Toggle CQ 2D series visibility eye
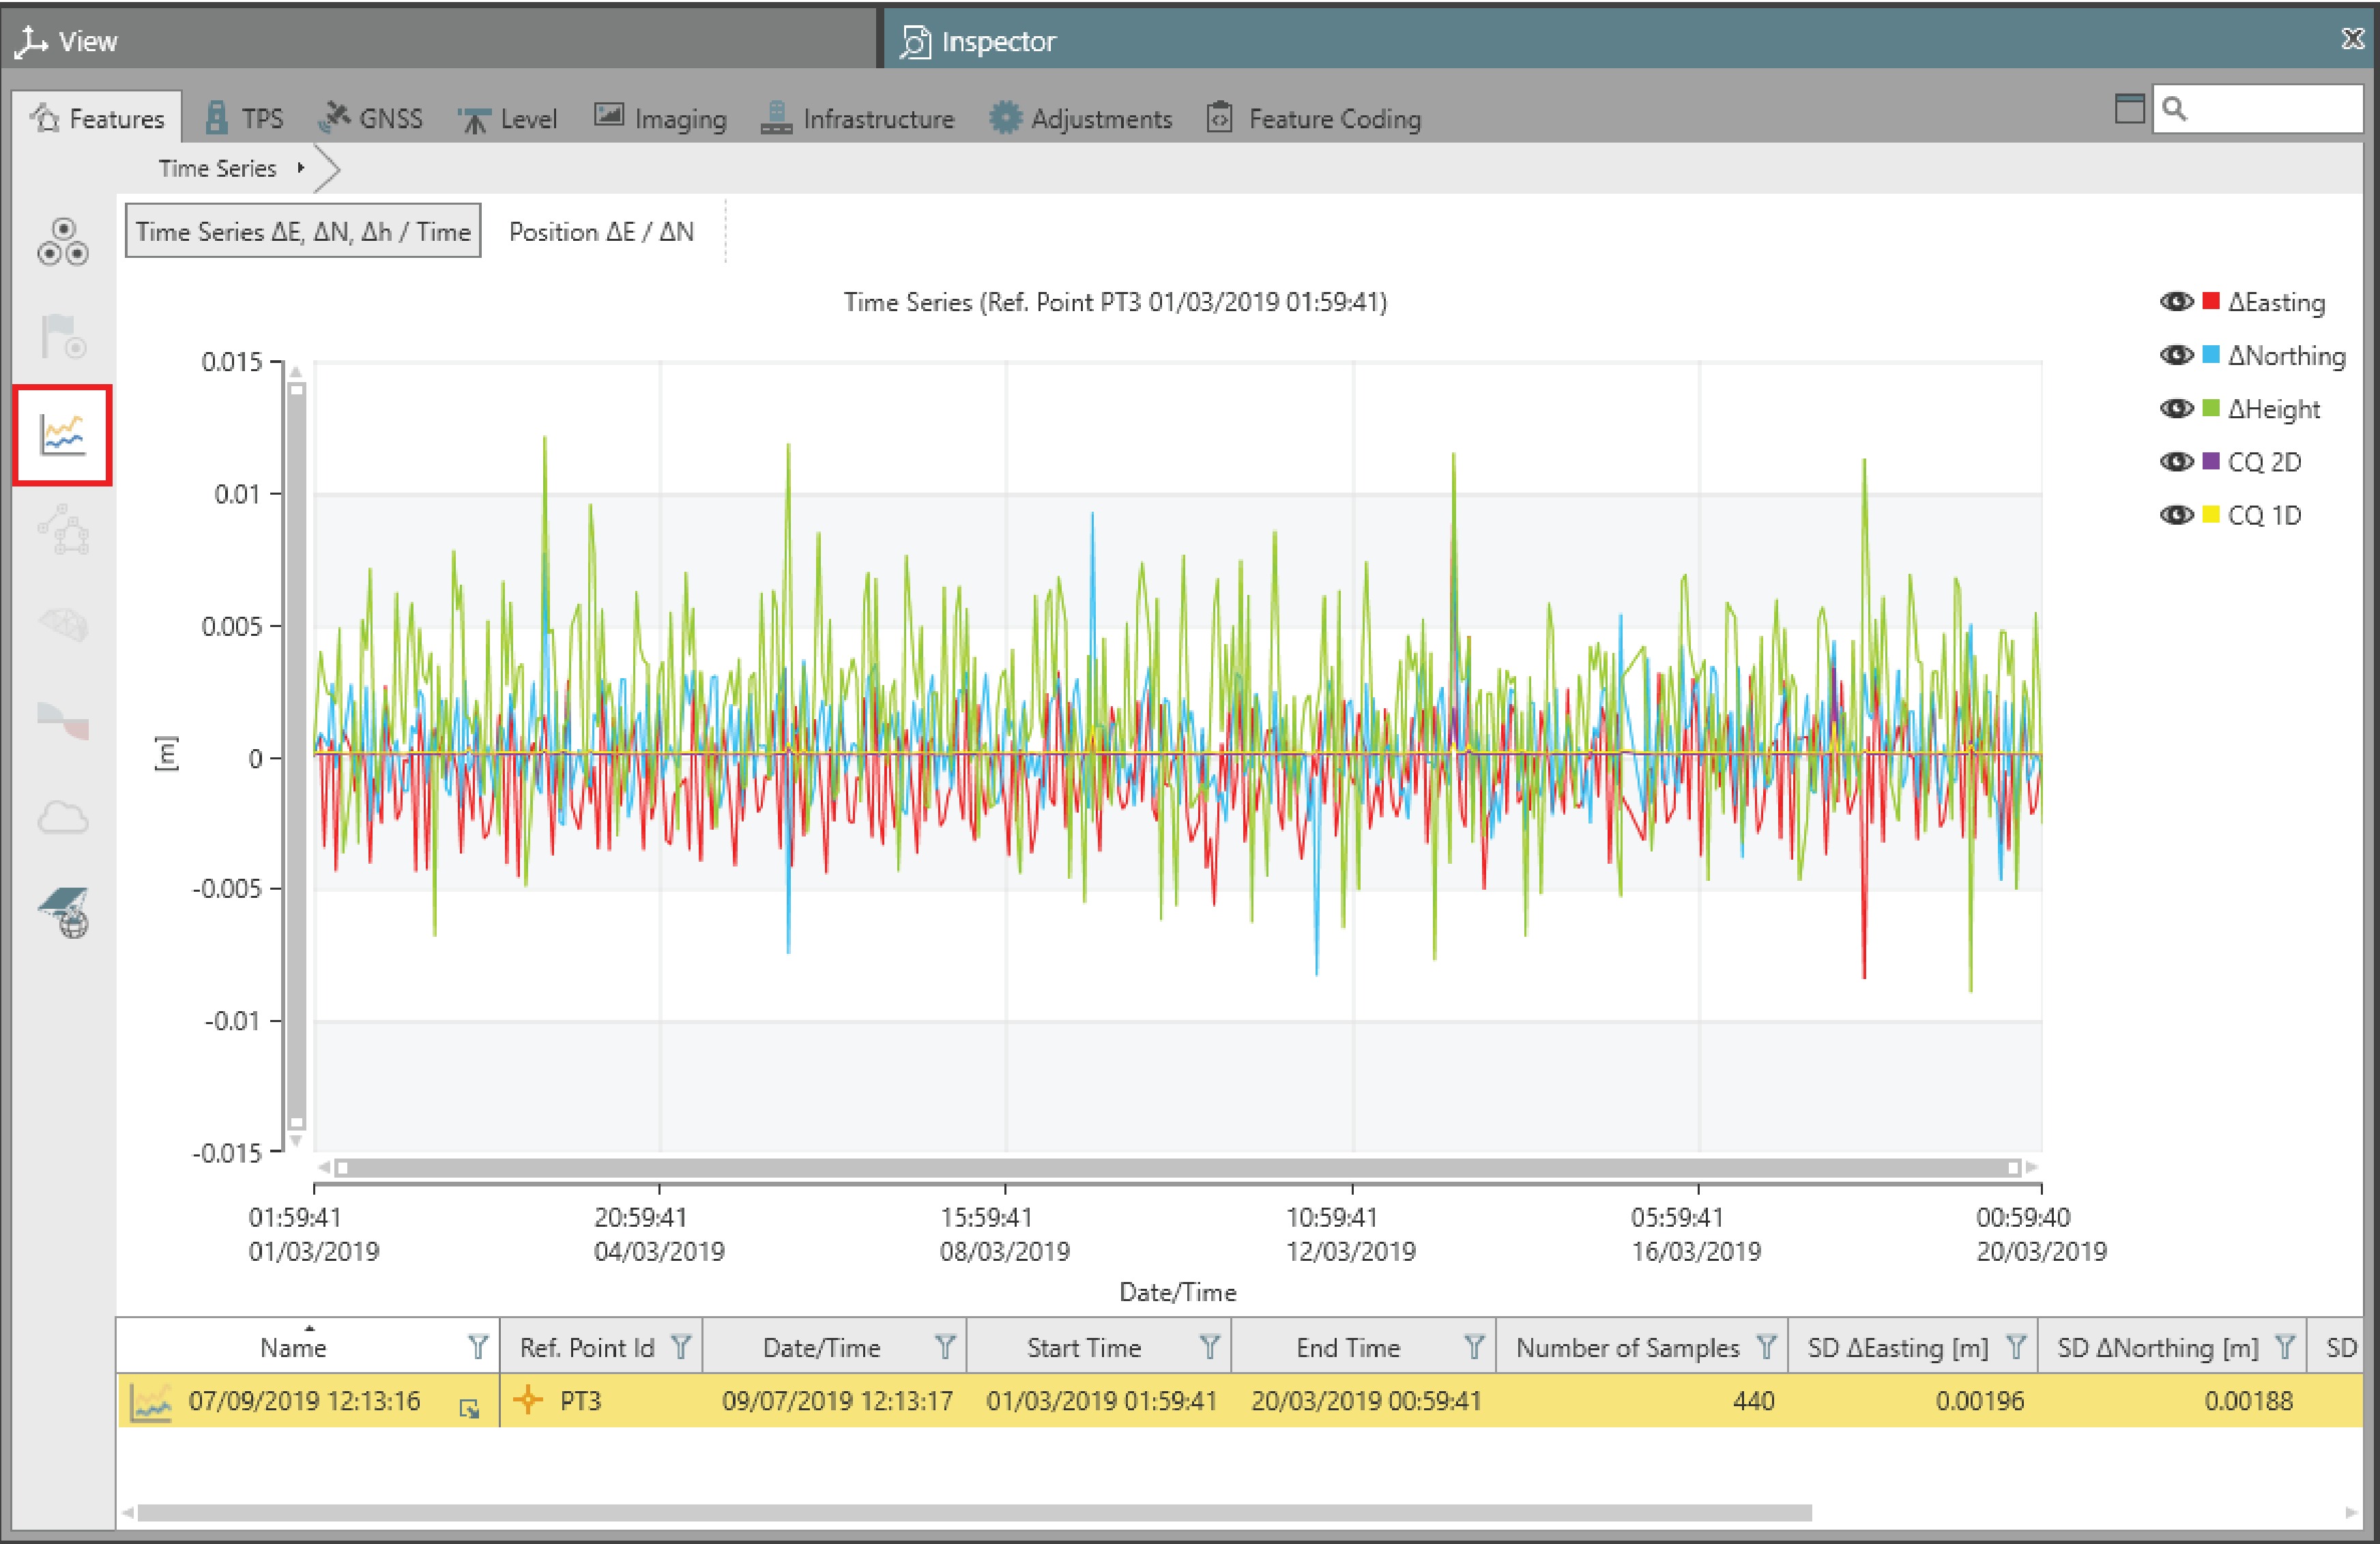Viewport: 2380px width, 1544px height. (2176, 461)
